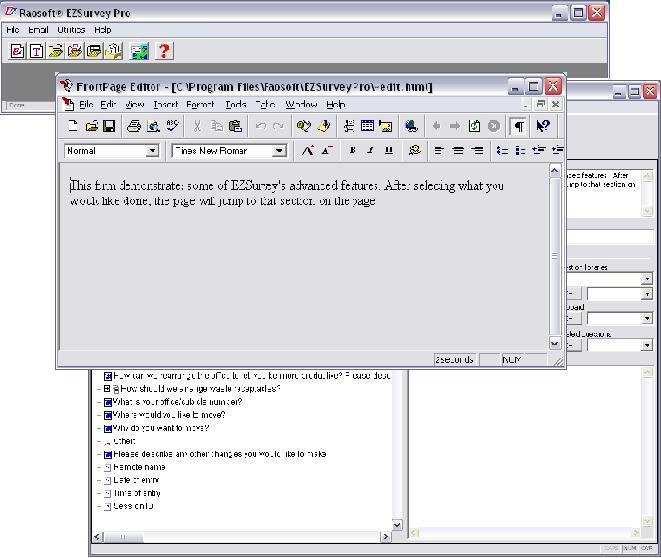Open Insert menu in FrontPage Editor
661x558 pixels.
coord(165,104)
